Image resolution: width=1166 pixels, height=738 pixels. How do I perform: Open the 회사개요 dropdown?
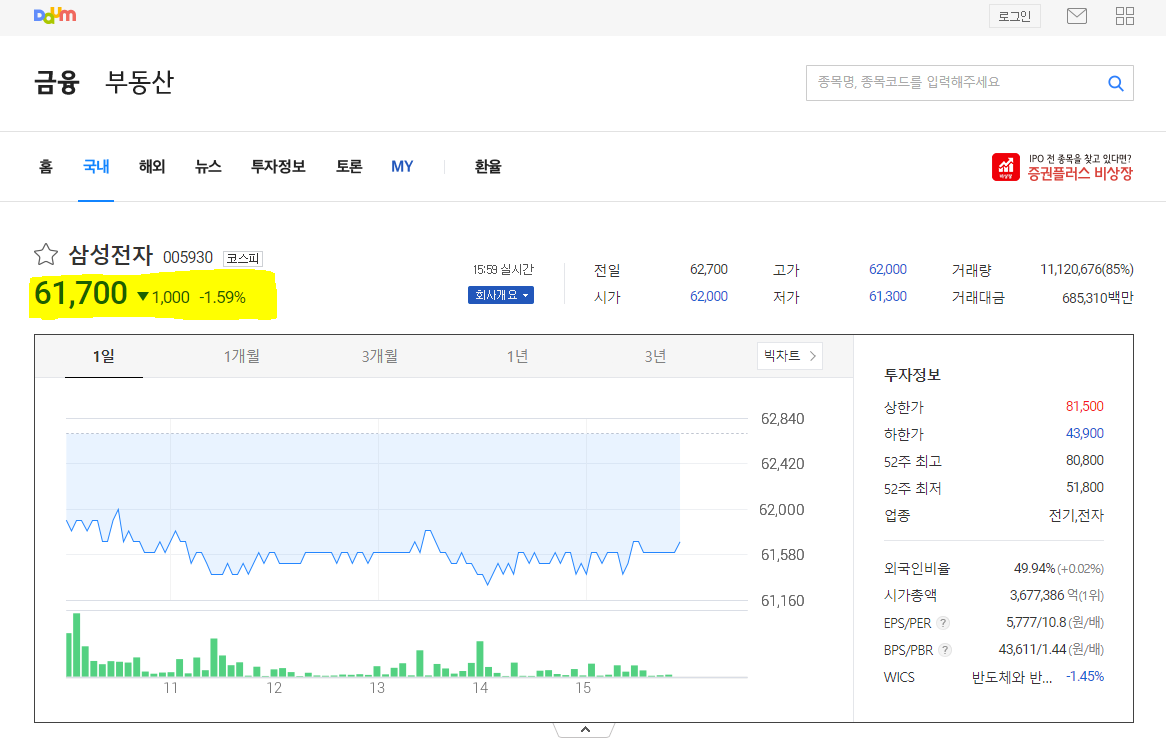coord(500,295)
